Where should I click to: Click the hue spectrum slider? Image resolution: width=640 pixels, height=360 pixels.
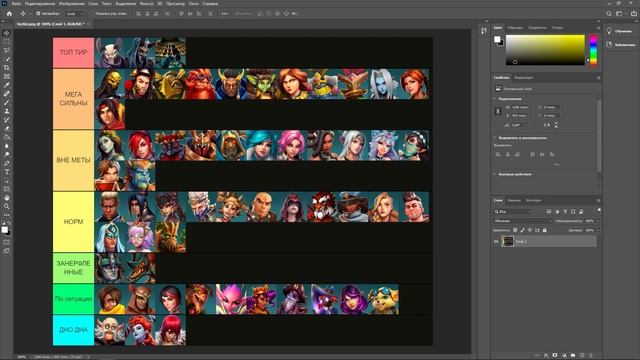point(593,50)
